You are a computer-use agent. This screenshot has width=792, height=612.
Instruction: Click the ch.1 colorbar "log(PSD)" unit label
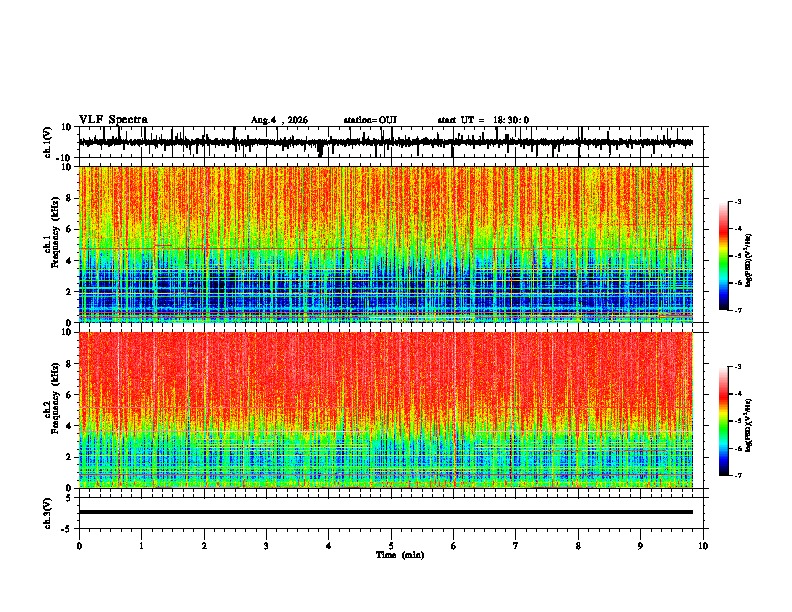tap(748, 260)
